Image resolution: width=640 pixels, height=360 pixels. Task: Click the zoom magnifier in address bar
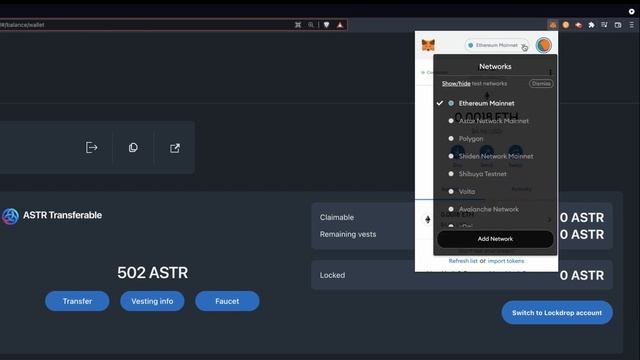point(311,25)
